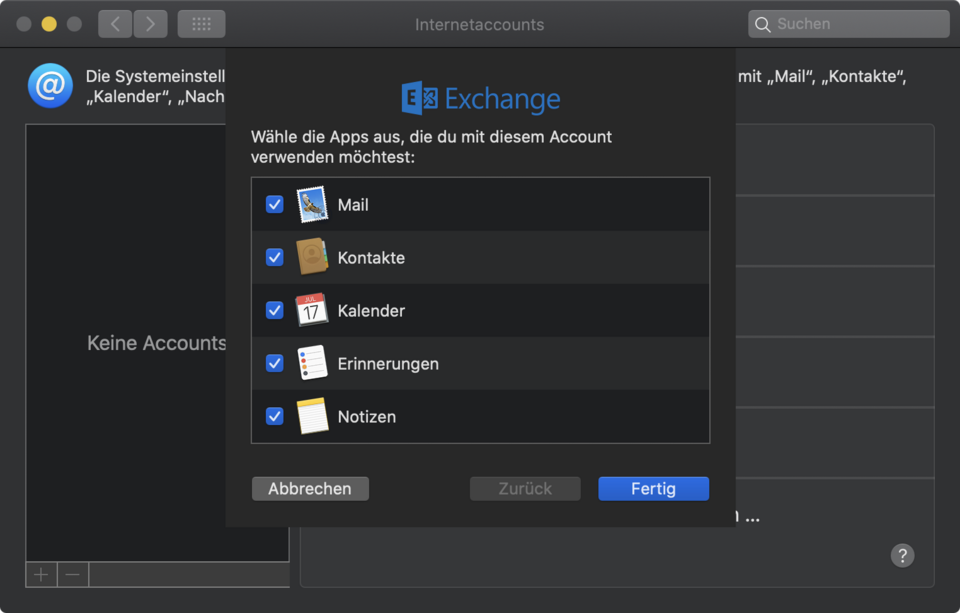960x613 pixels.
Task: Click the Exchange logo icon
Action: (x=419, y=99)
